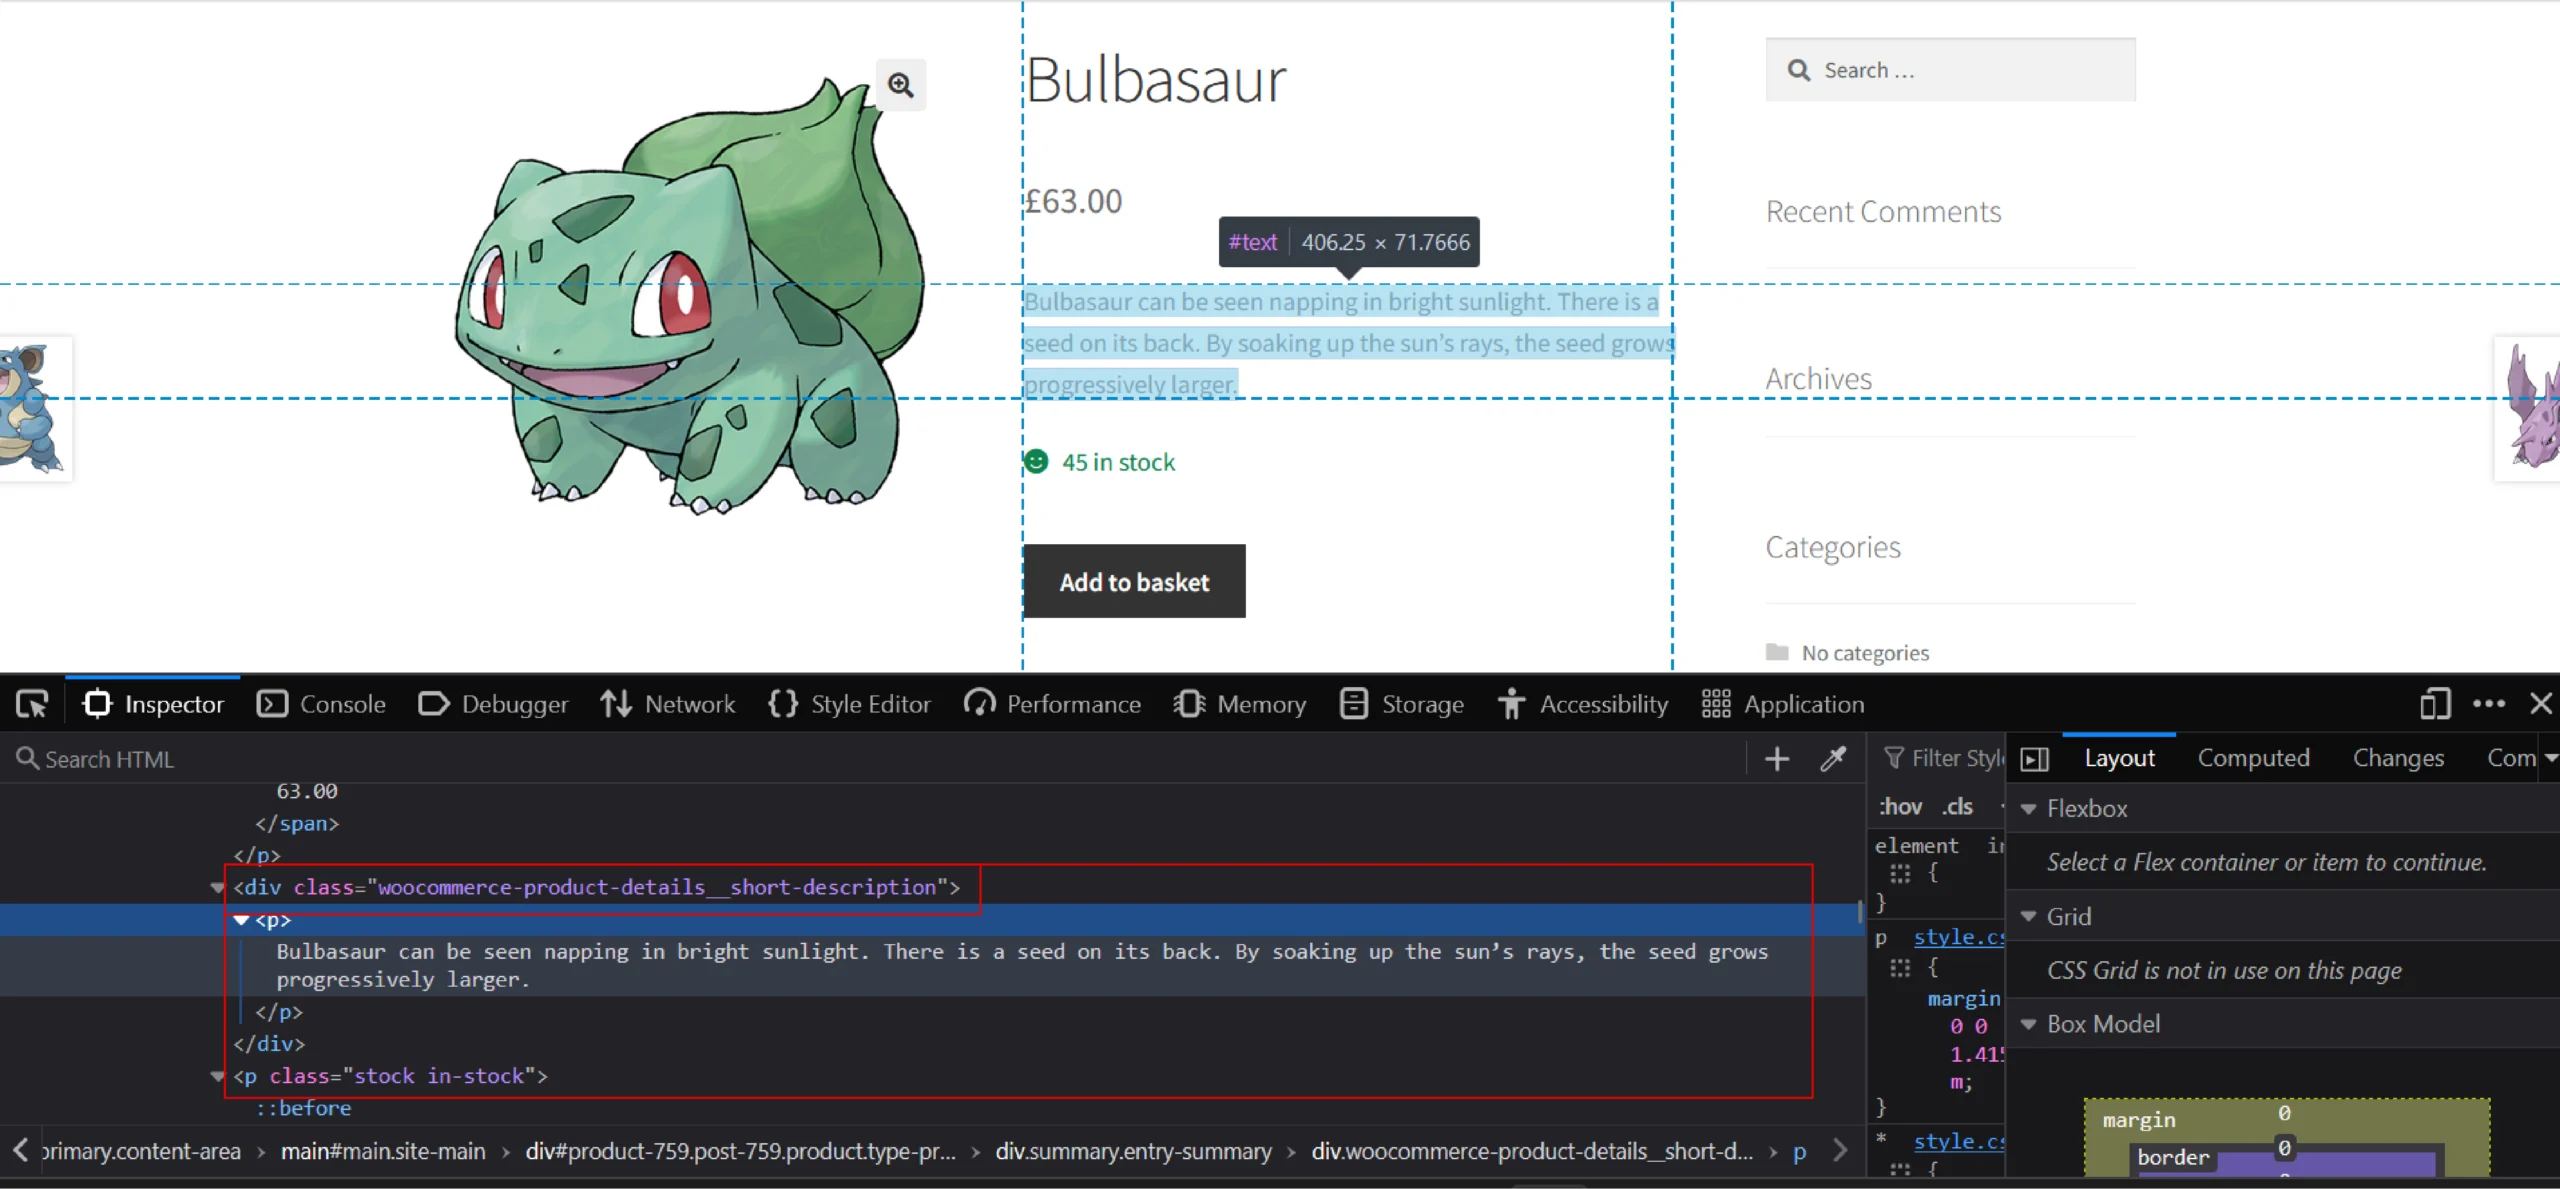Select div#product-759 breadcrumb
Viewport: 2560px width, 1189px height.
741,1151
